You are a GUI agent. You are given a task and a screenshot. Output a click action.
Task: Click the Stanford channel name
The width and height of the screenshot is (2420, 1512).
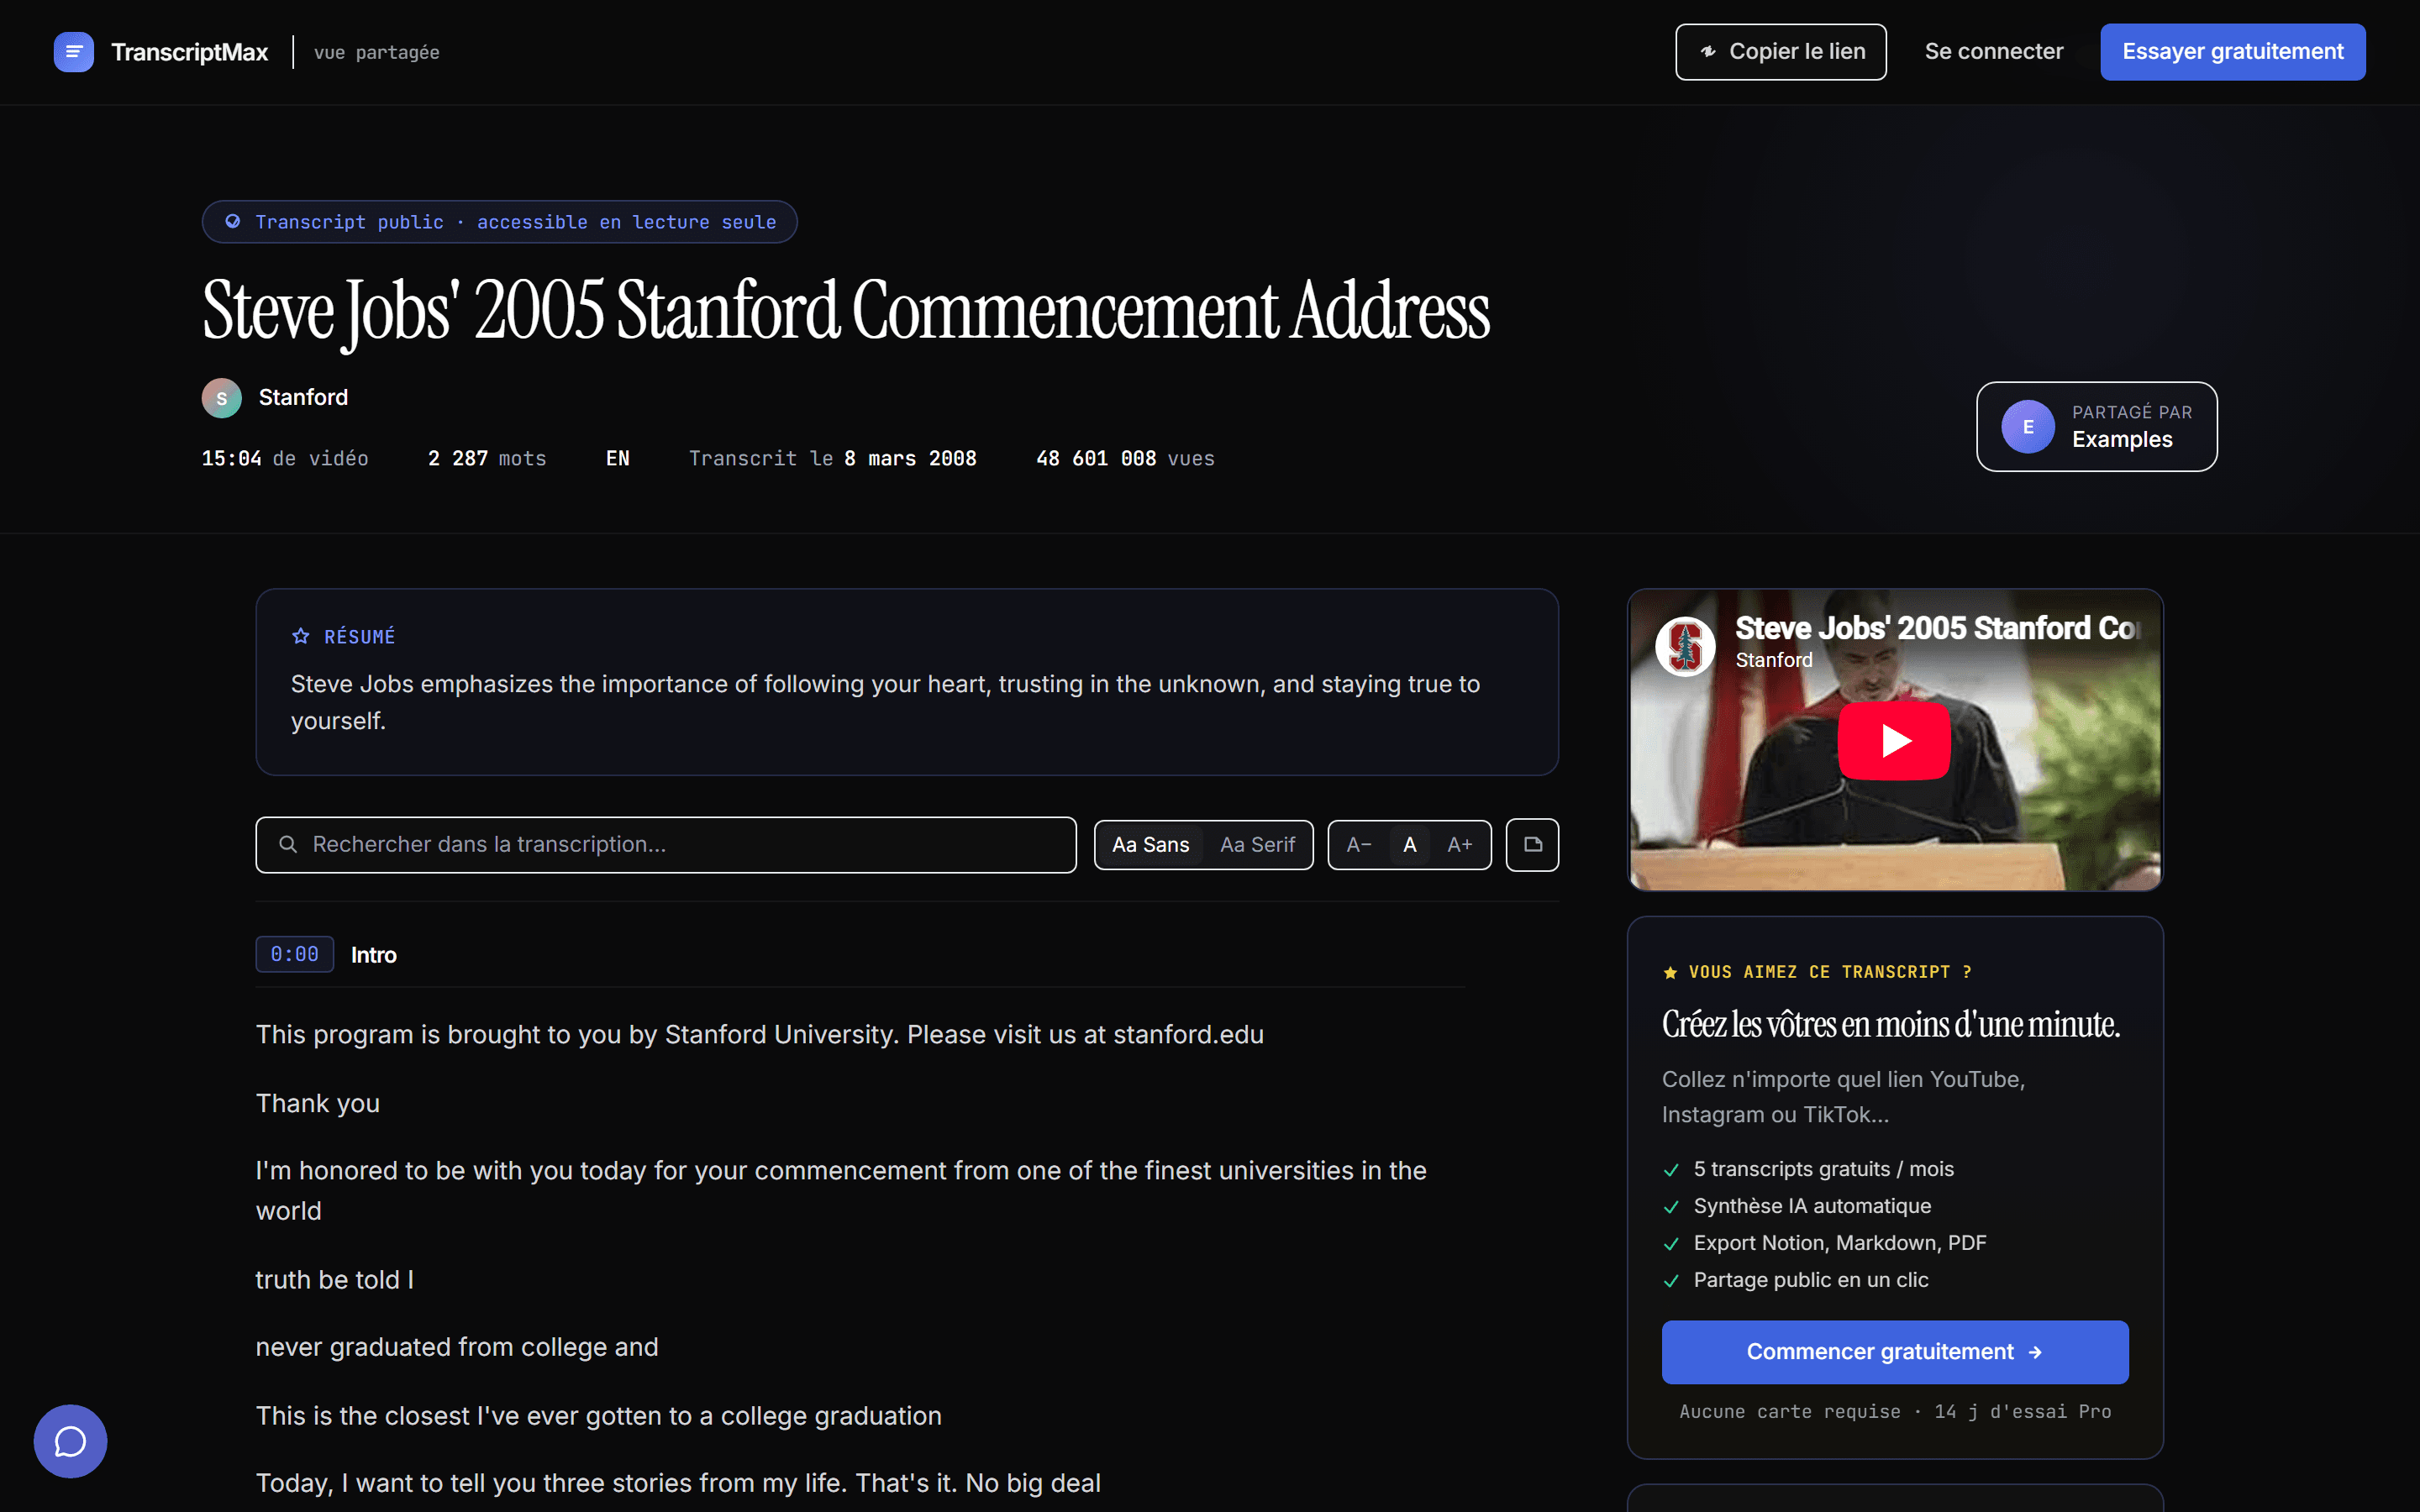[303, 398]
